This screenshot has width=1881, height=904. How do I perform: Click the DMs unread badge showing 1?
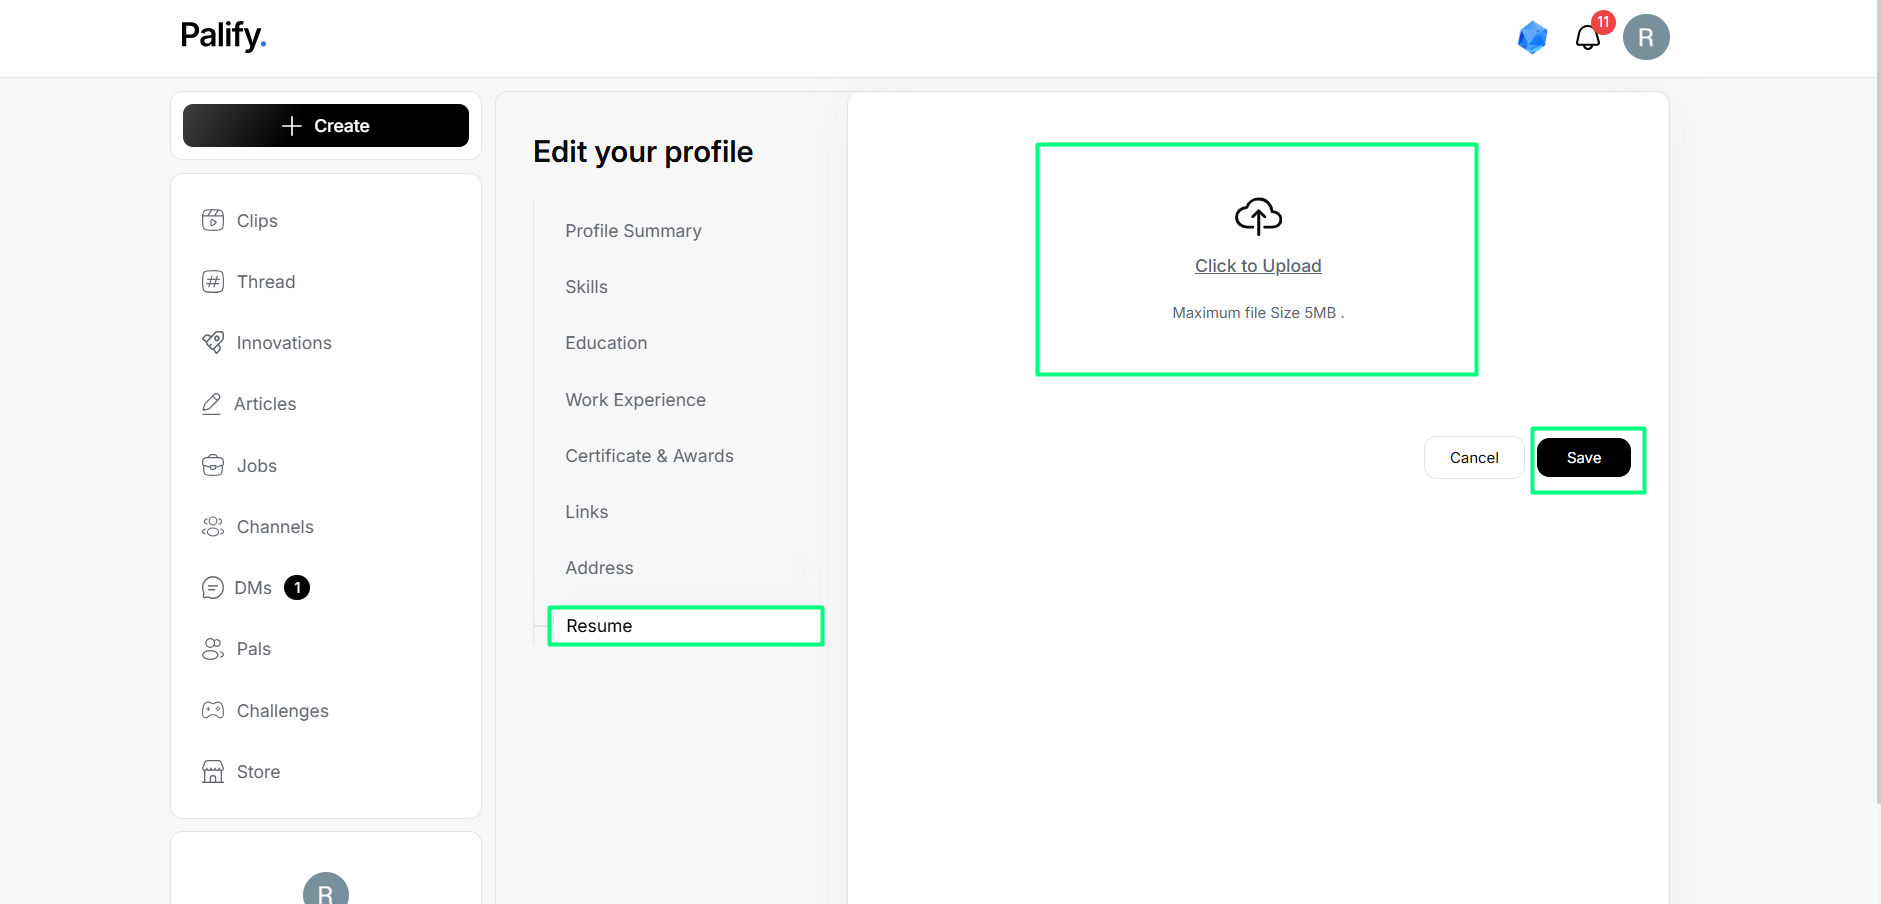[297, 588]
